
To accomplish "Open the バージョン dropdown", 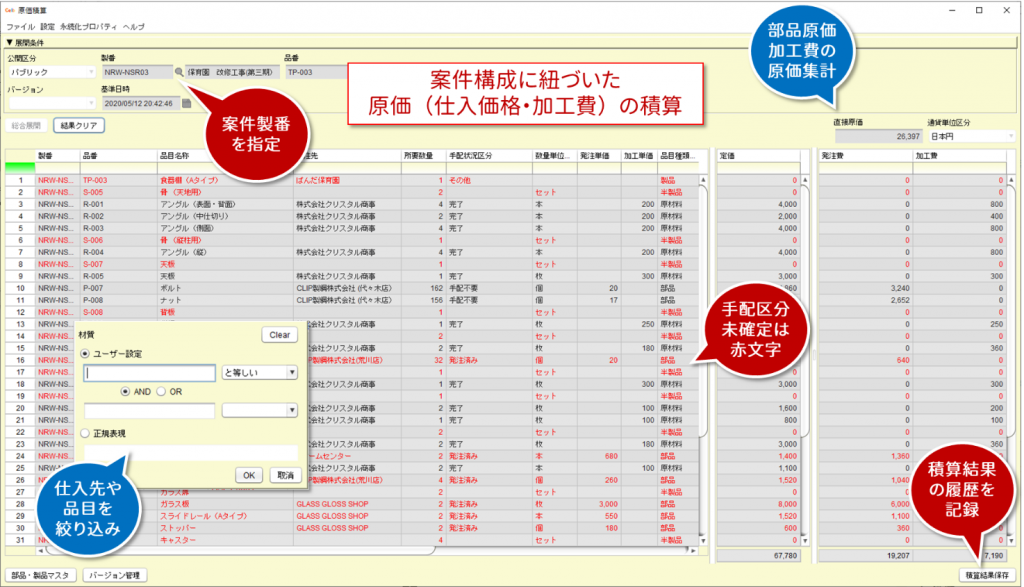I will (x=52, y=103).
